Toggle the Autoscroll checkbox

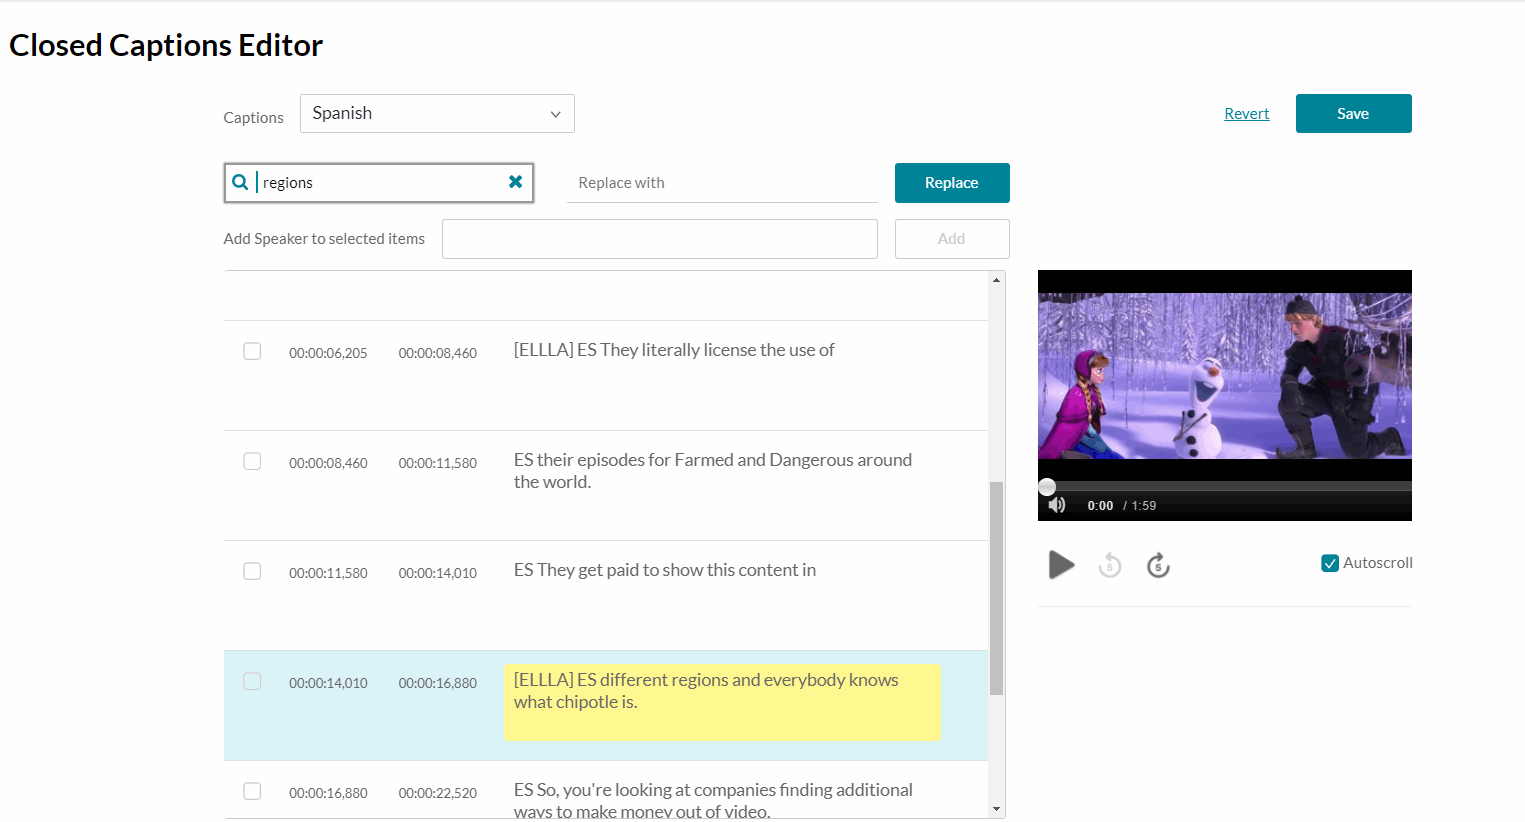coord(1330,563)
